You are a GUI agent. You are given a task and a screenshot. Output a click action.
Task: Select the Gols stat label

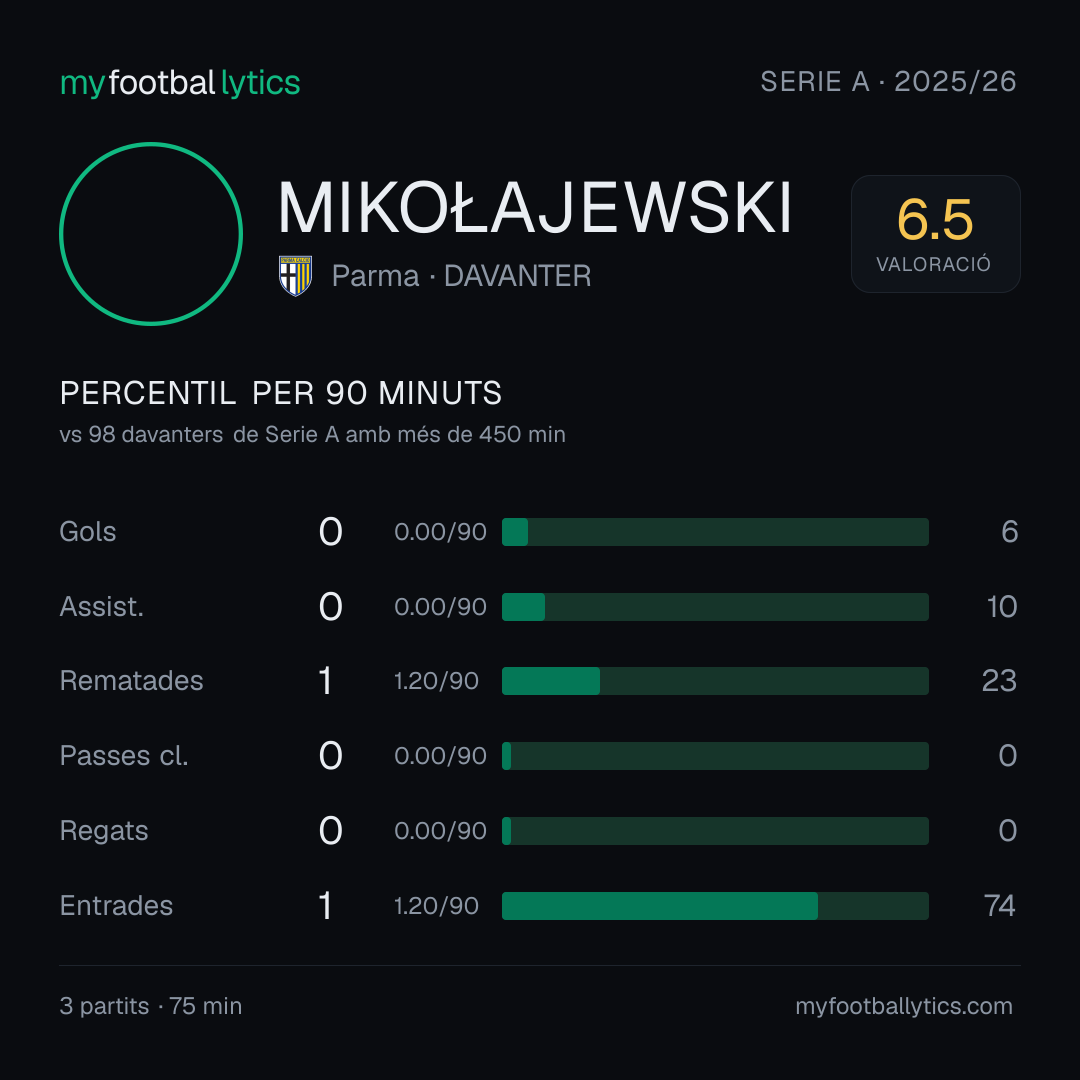(87, 532)
